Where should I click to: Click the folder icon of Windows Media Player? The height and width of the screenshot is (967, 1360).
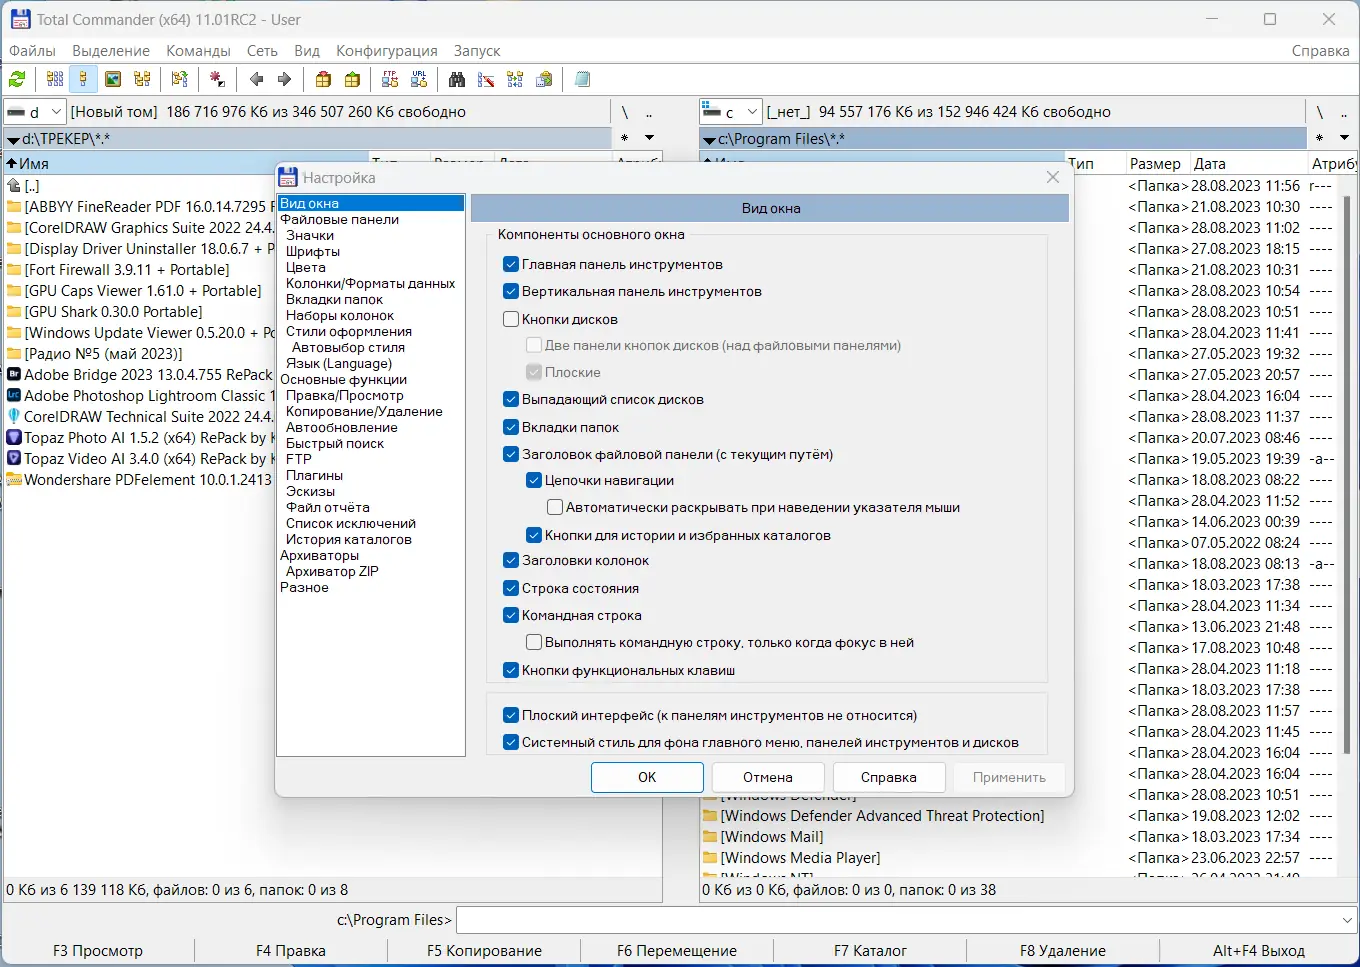click(x=710, y=857)
